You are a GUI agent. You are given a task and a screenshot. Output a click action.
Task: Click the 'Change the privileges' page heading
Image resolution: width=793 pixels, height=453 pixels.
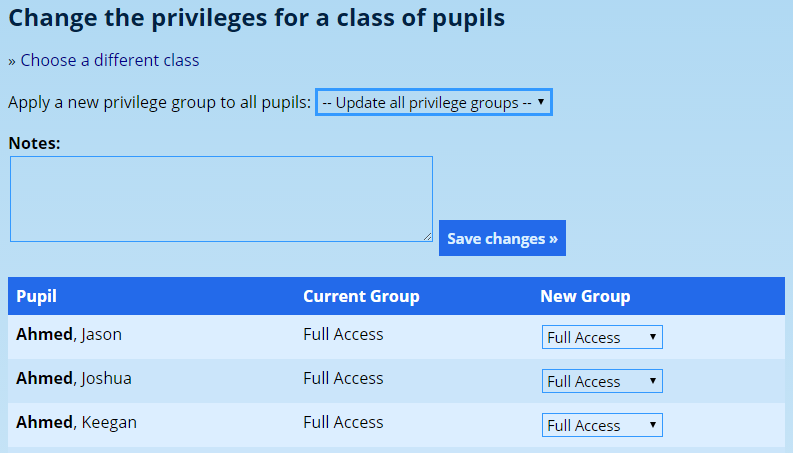[x=256, y=18]
